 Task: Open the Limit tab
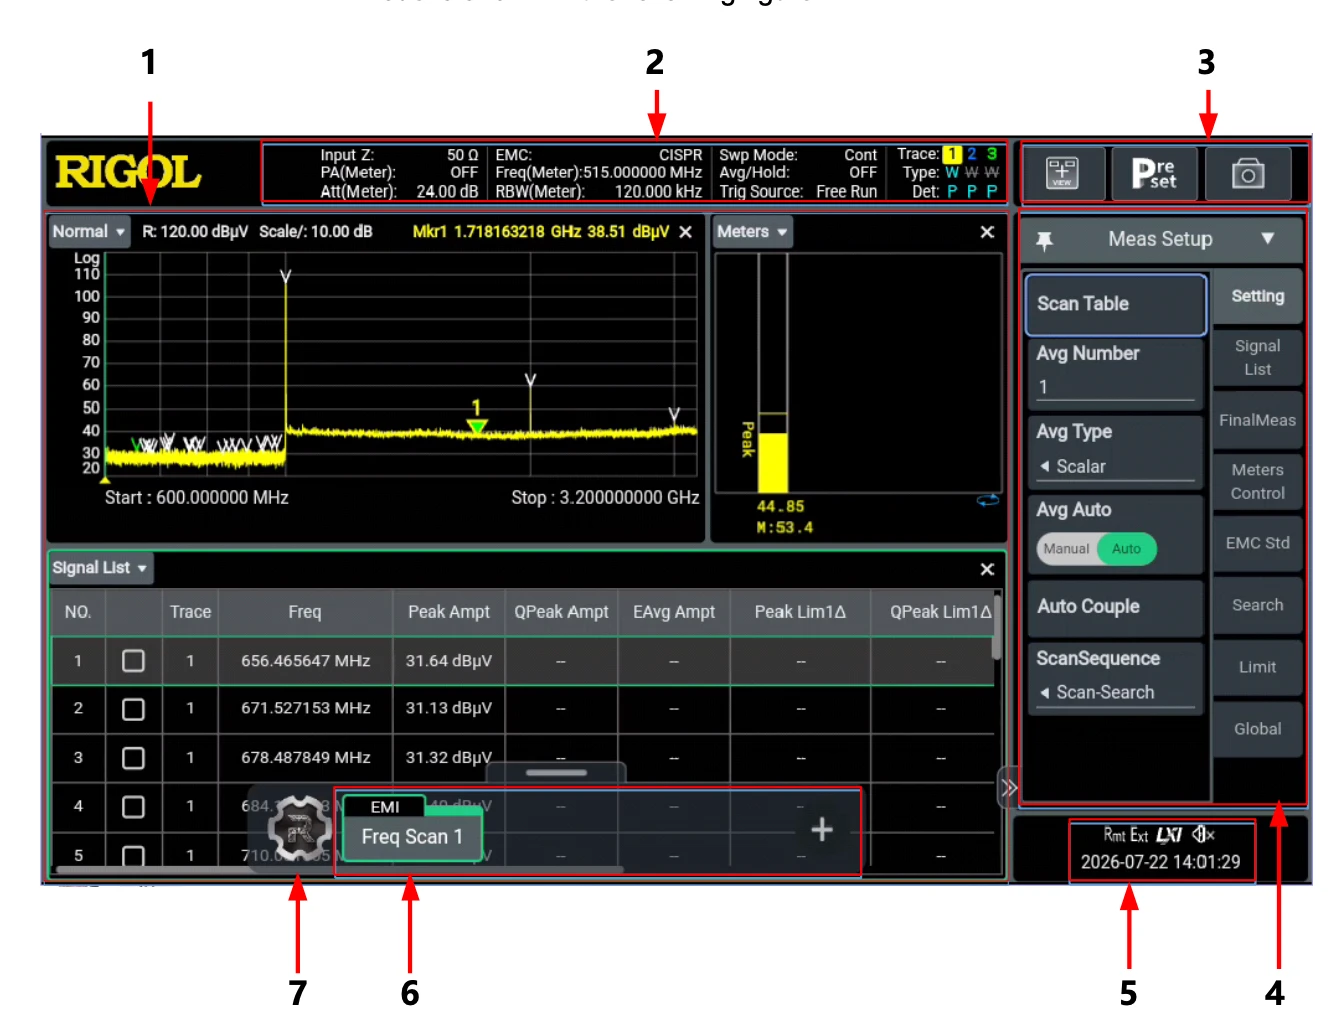coord(1257,668)
